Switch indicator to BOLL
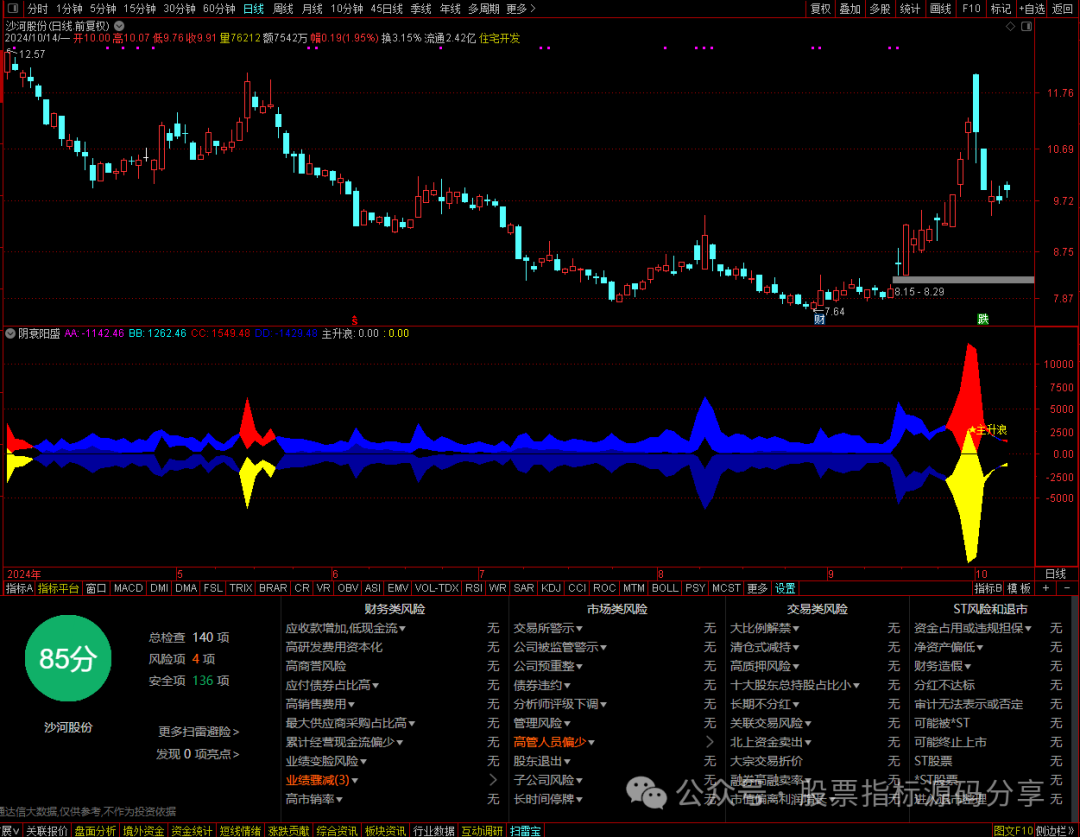 tap(665, 588)
